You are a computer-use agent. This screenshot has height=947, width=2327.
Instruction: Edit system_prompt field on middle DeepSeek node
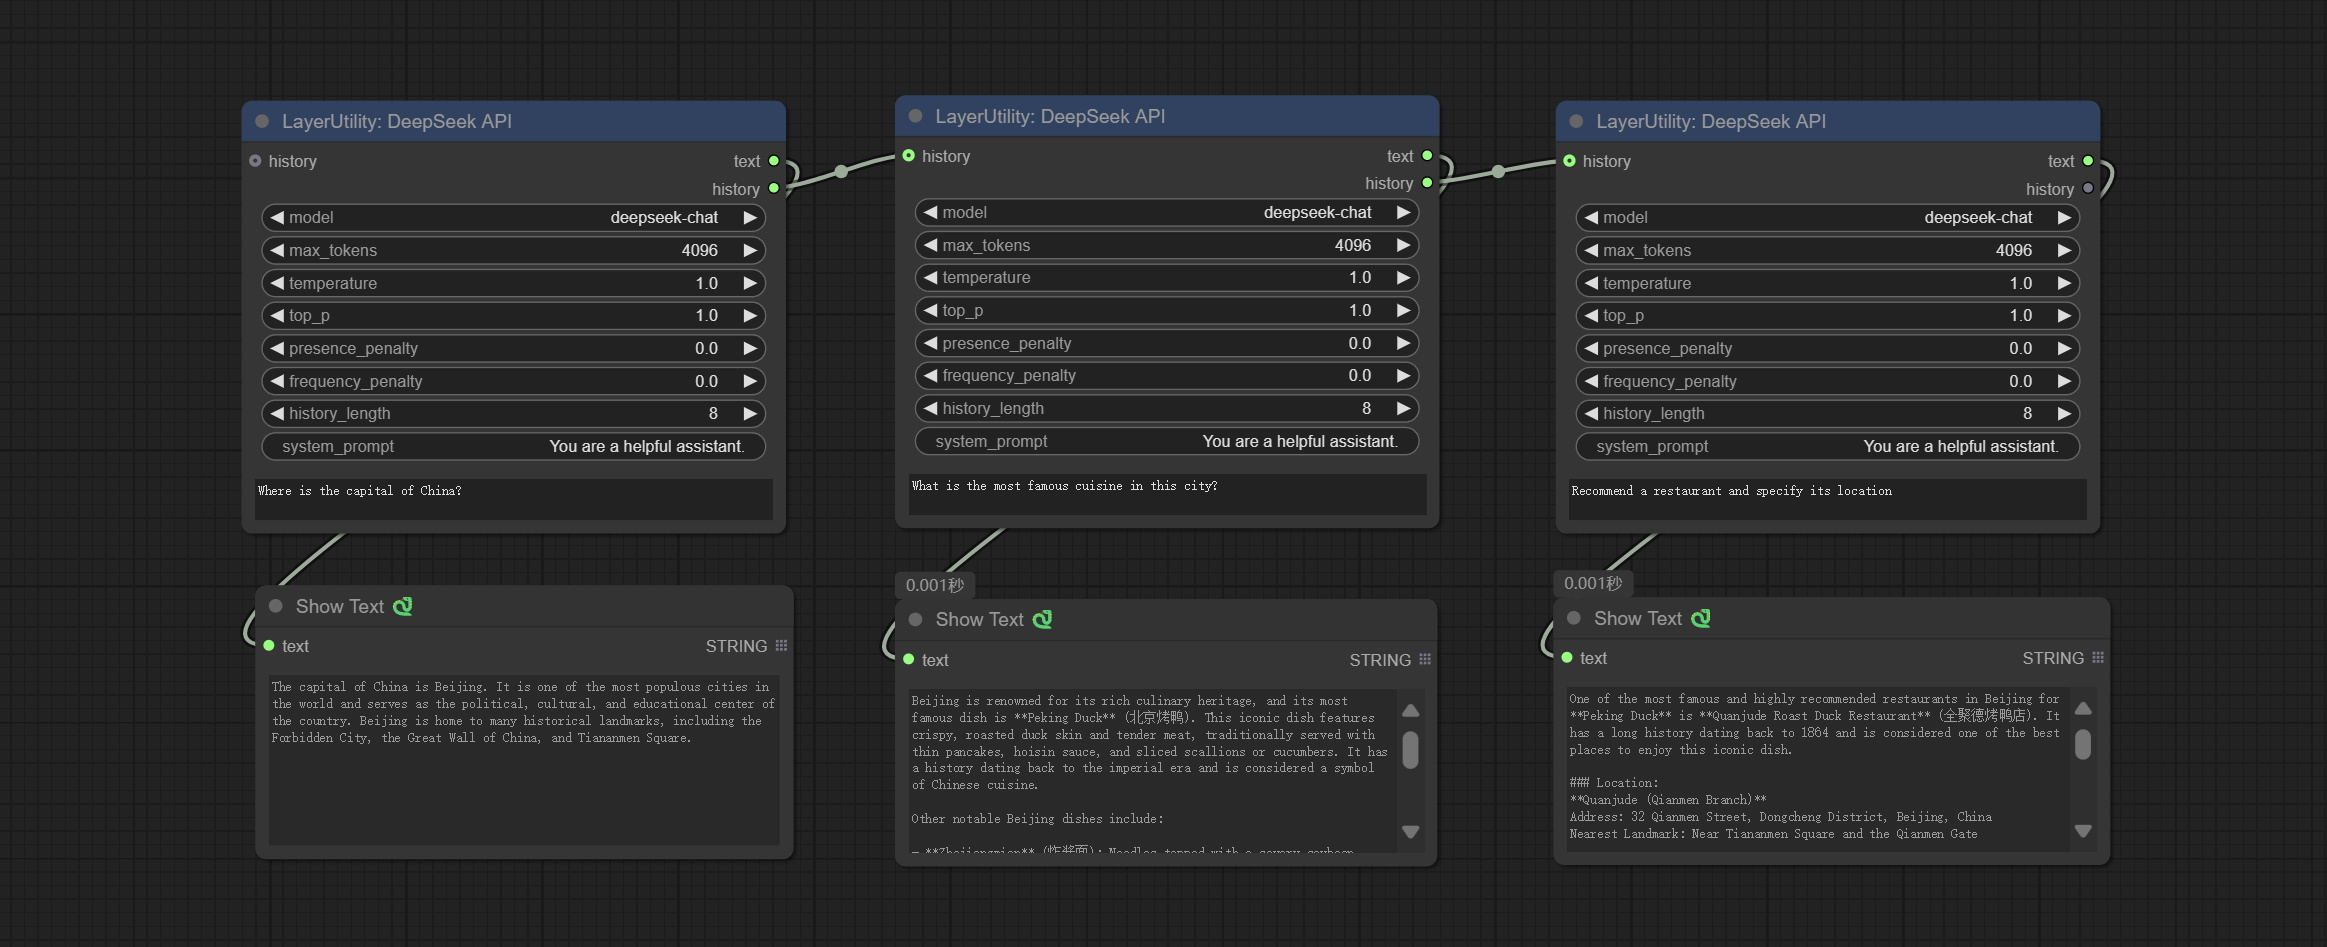[x=1166, y=442]
